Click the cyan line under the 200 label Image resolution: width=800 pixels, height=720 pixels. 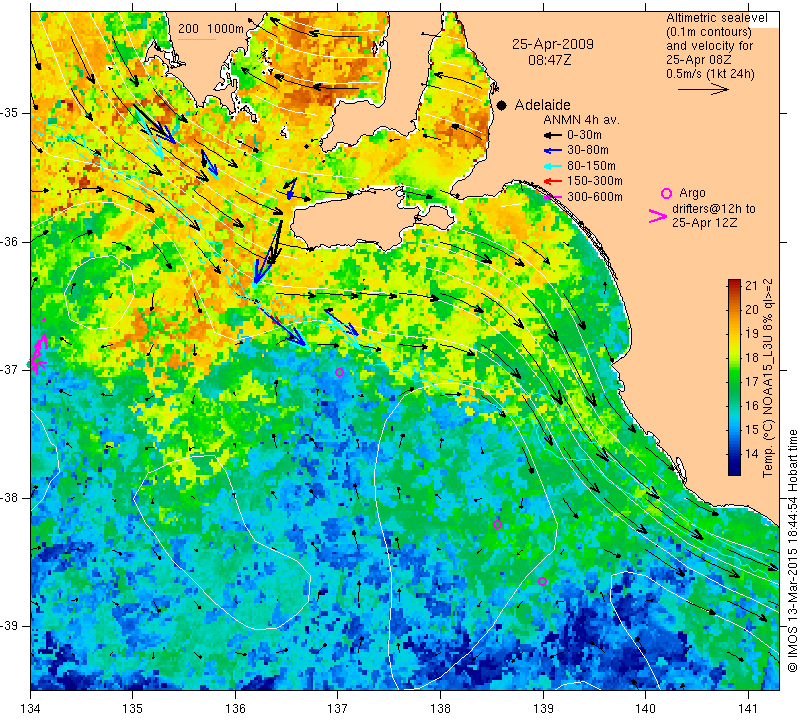coord(197,39)
